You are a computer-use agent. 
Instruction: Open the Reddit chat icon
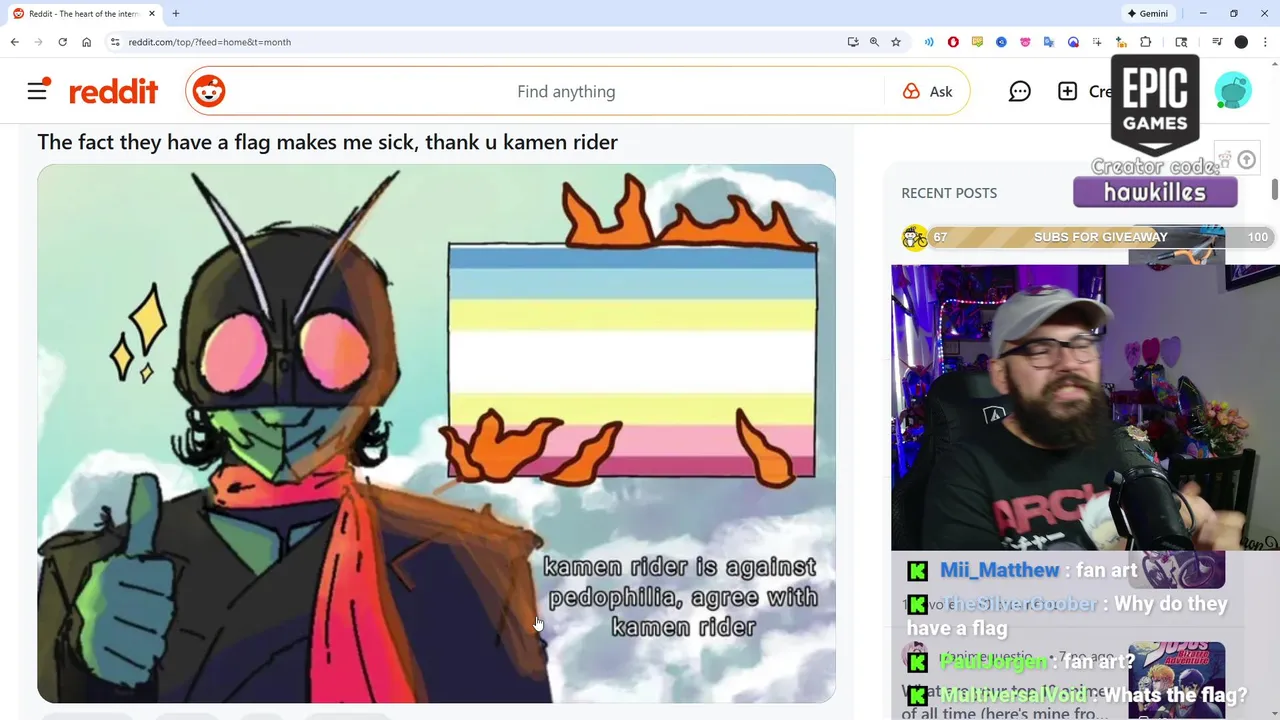pyautogui.click(x=1019, y=91)
